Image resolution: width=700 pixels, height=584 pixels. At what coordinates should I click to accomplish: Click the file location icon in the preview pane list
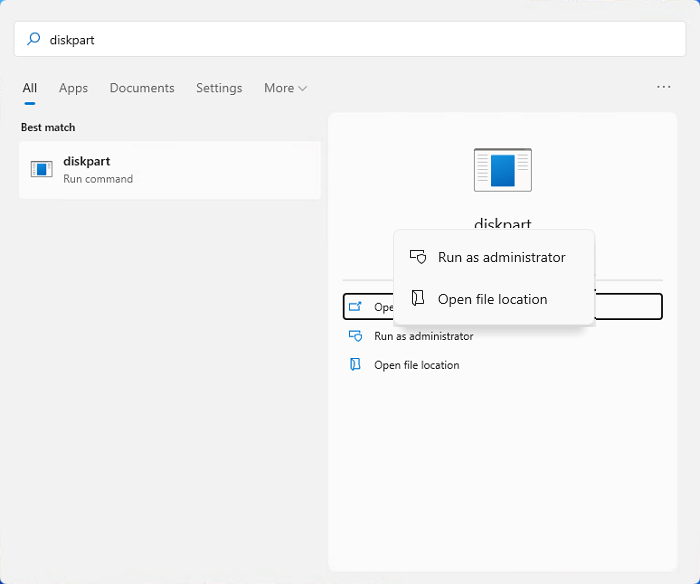pos(355,365)
